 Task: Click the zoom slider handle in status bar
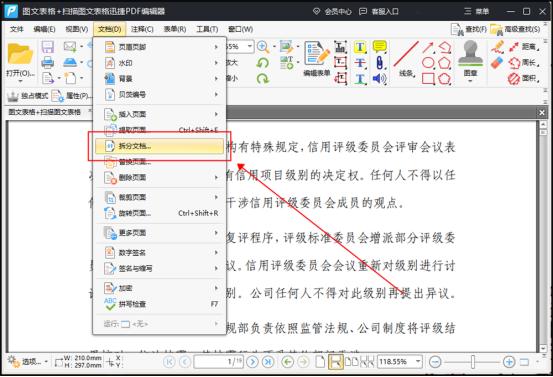(x=473, y=361)
